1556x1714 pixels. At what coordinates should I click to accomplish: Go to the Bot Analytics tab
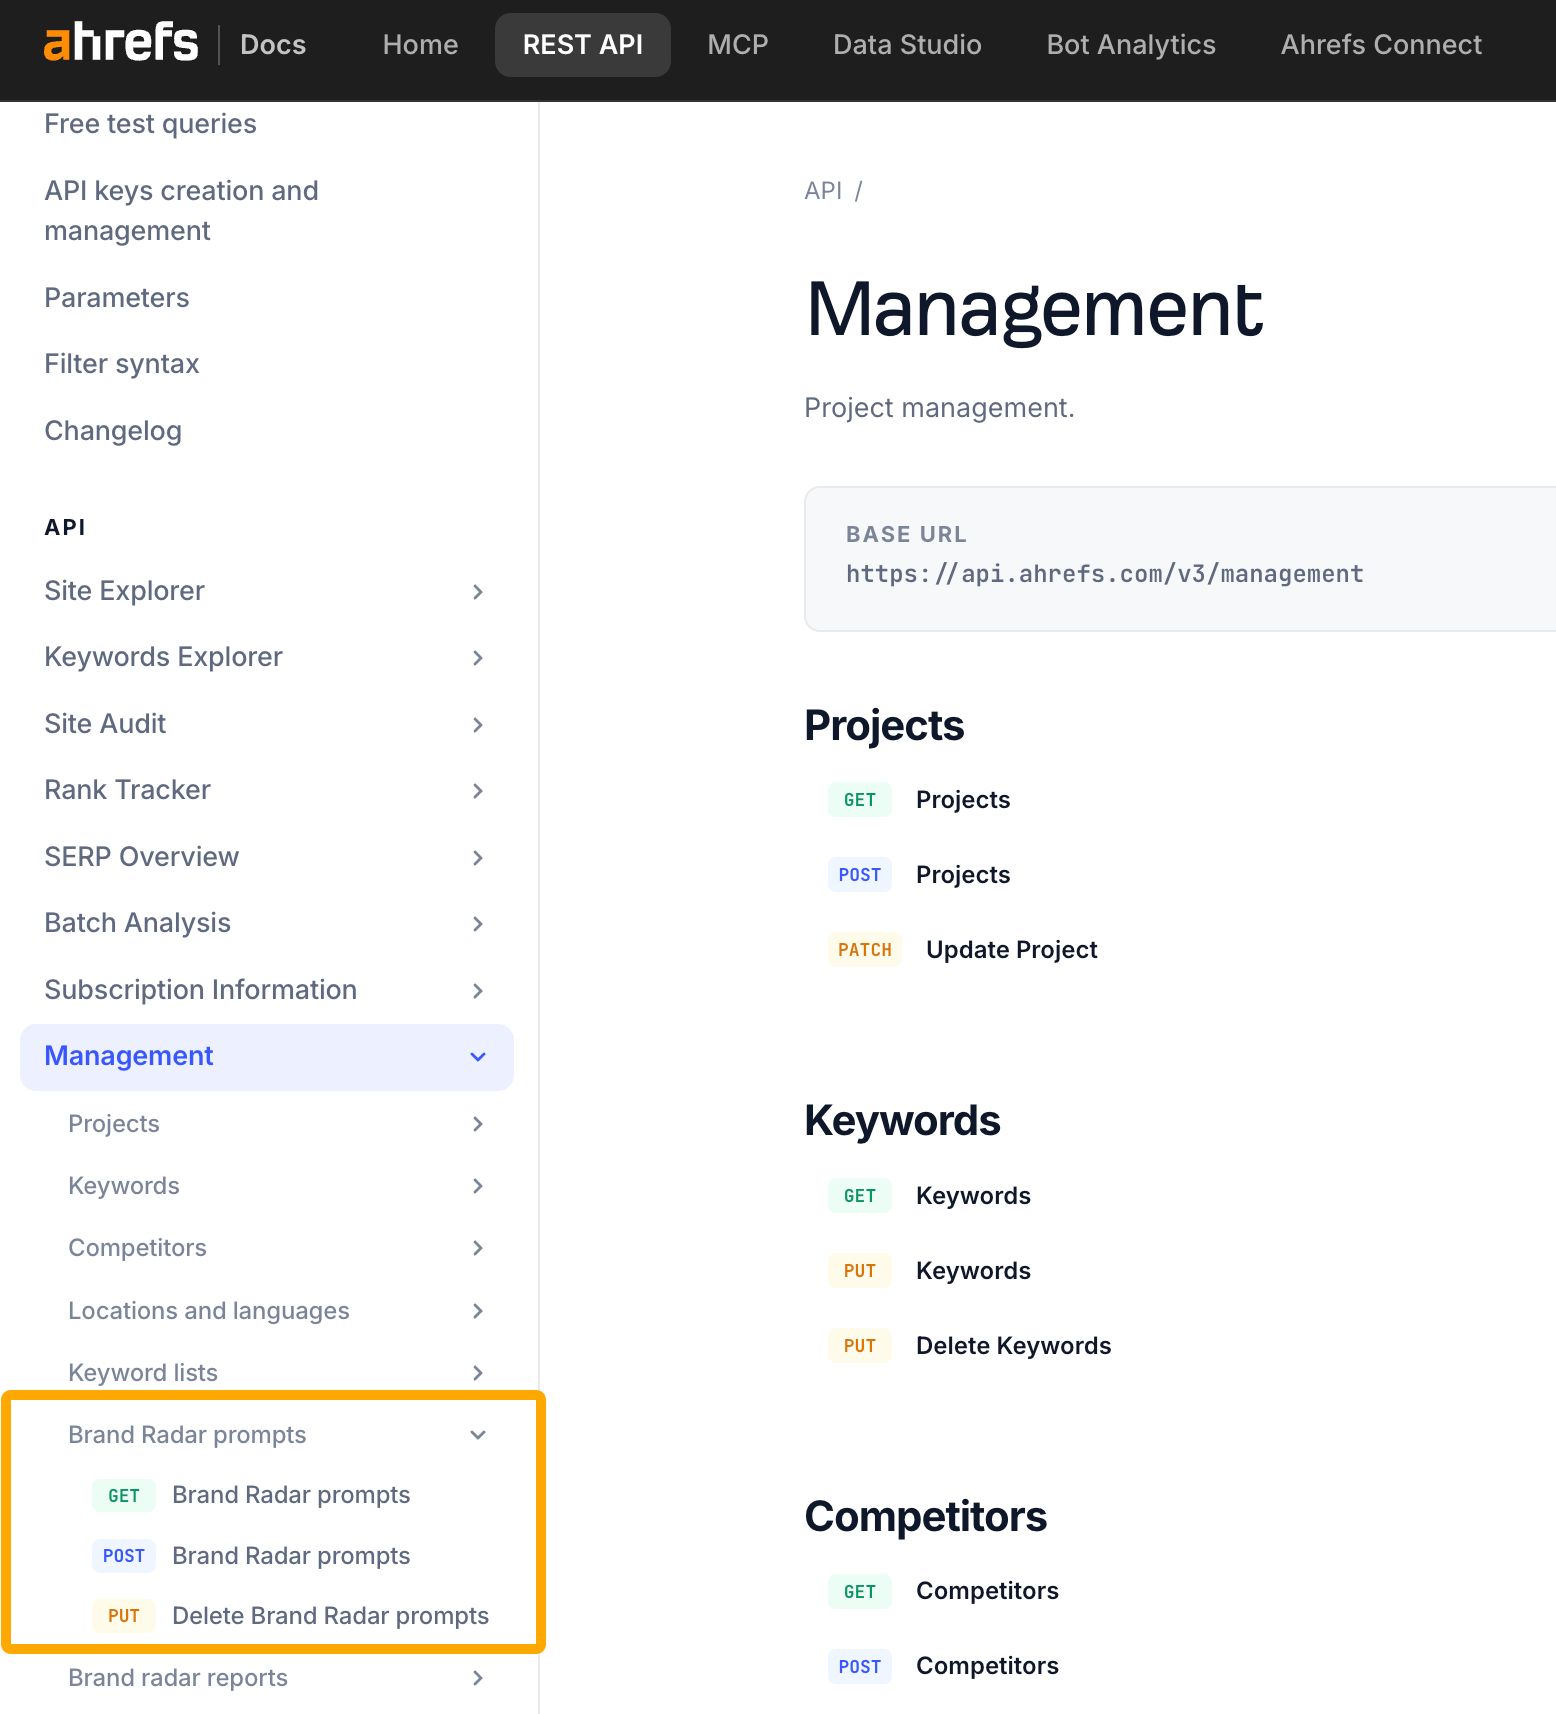click(1131, 45)
